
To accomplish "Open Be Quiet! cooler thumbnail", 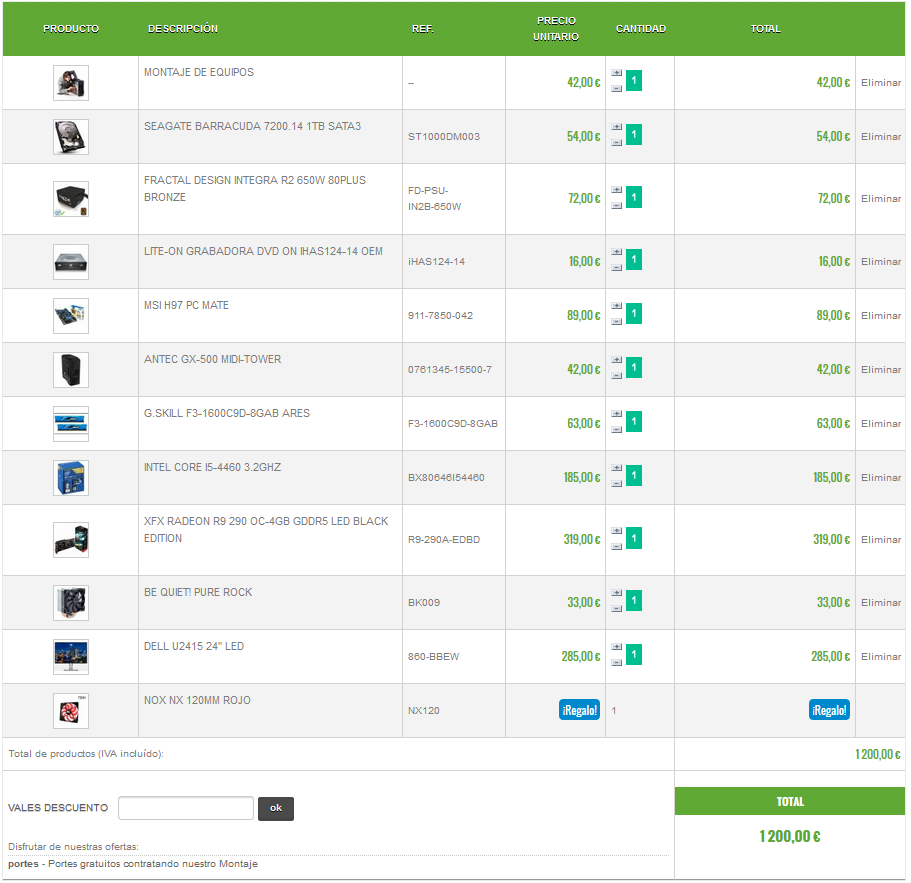I will [71, 603].
